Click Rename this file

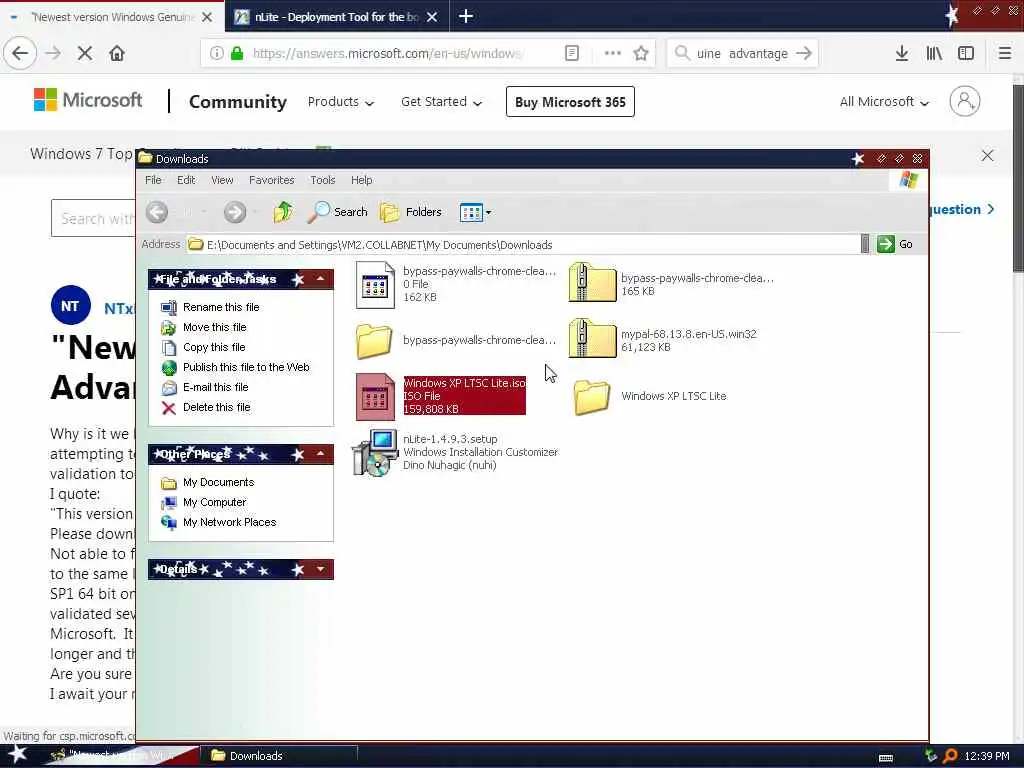click(x=210, y=307)
